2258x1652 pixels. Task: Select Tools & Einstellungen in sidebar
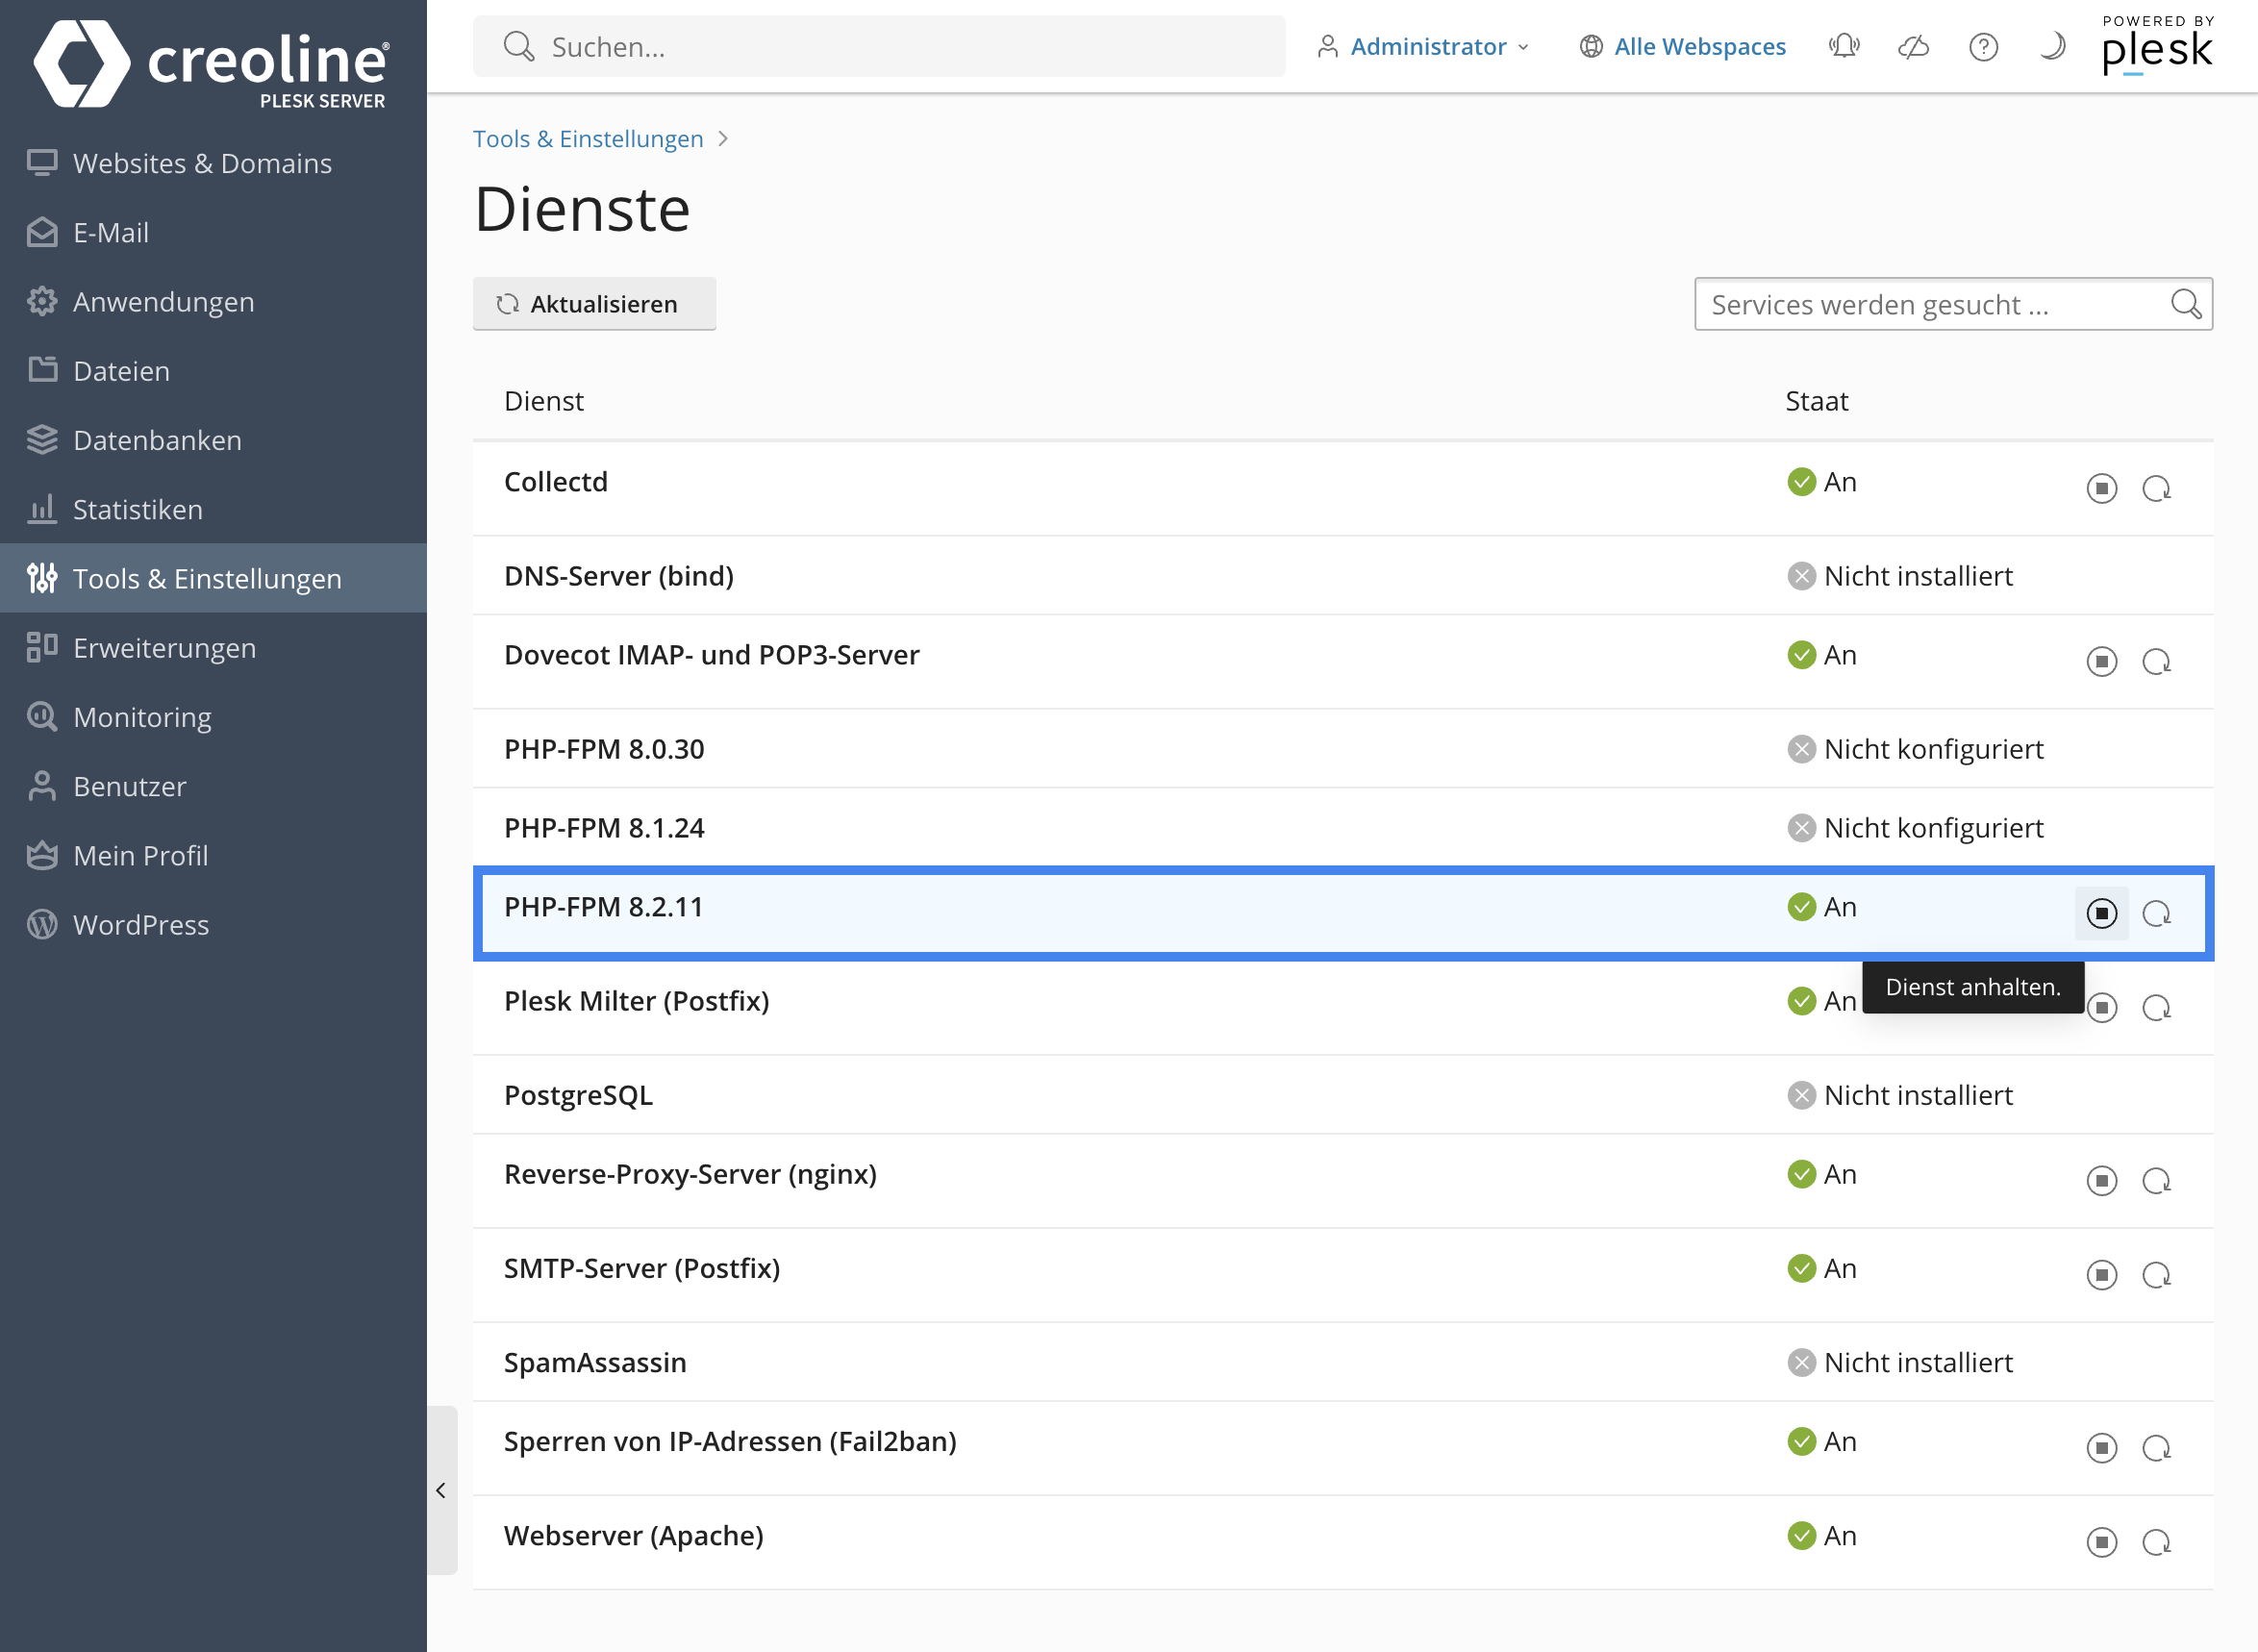coord(213,578)
